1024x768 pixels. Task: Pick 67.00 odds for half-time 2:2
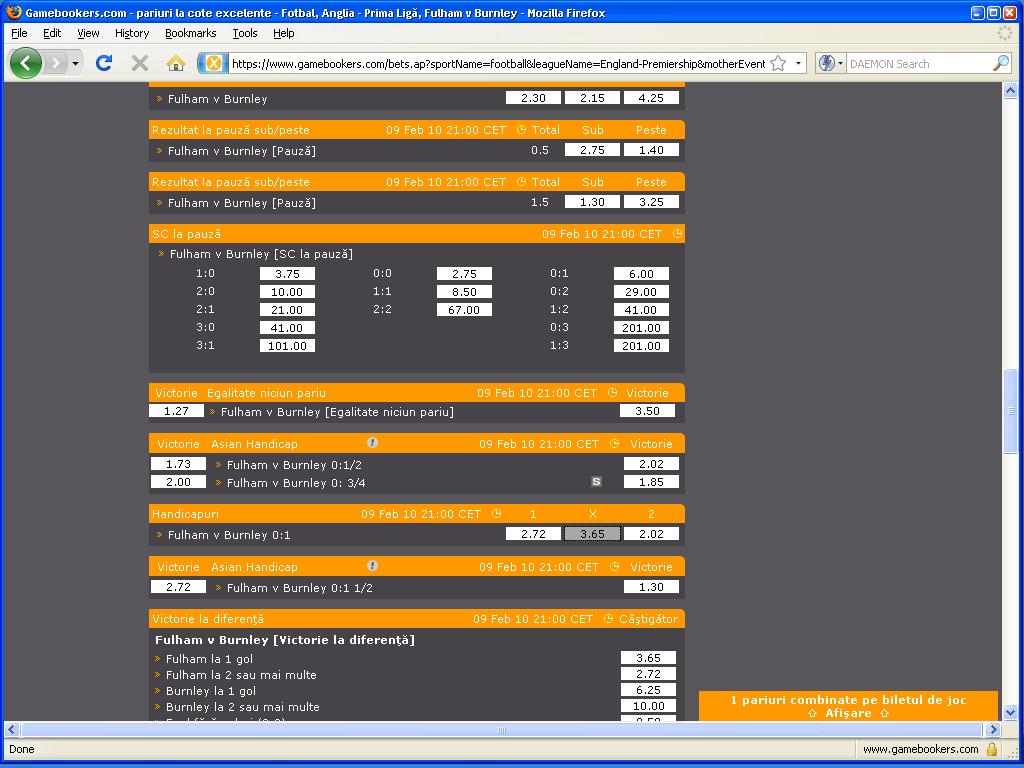point(464,310)
